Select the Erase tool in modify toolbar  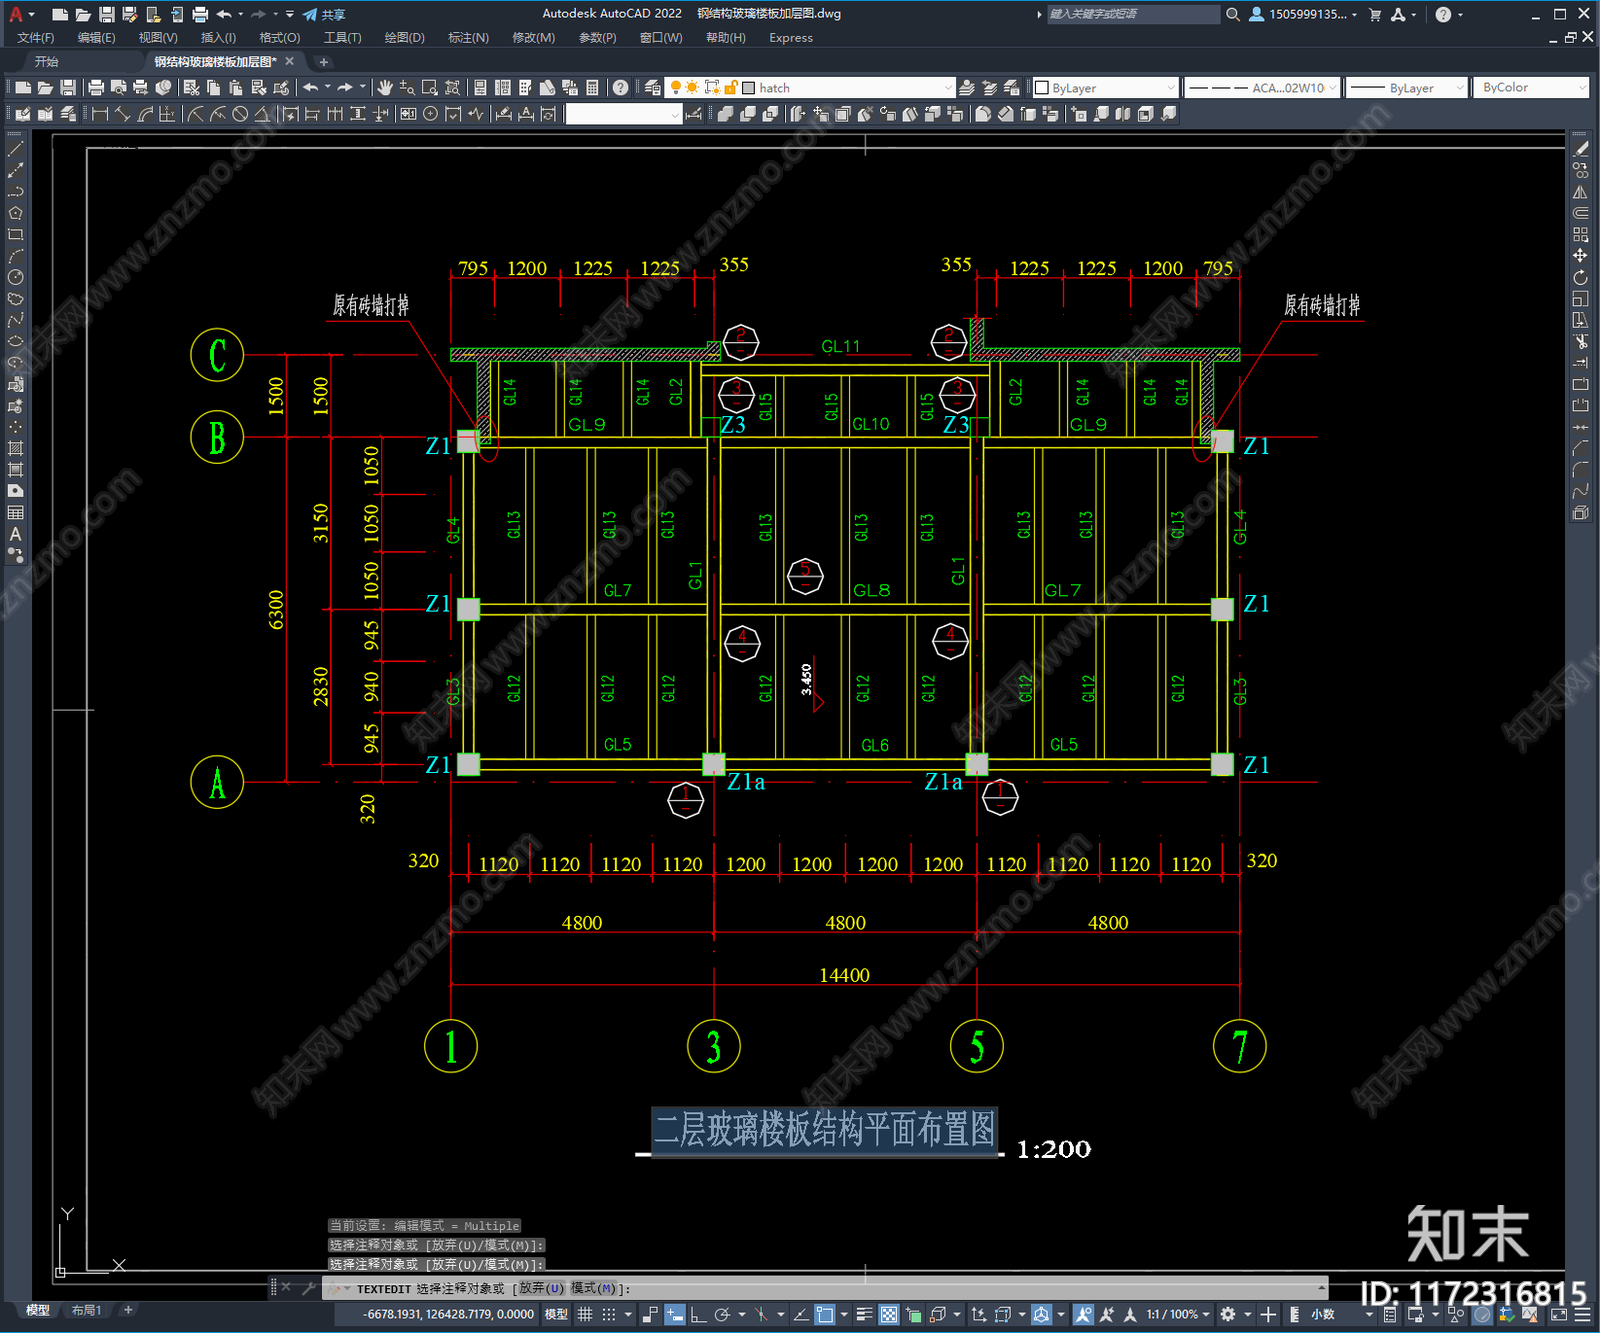pos(1580,149)
